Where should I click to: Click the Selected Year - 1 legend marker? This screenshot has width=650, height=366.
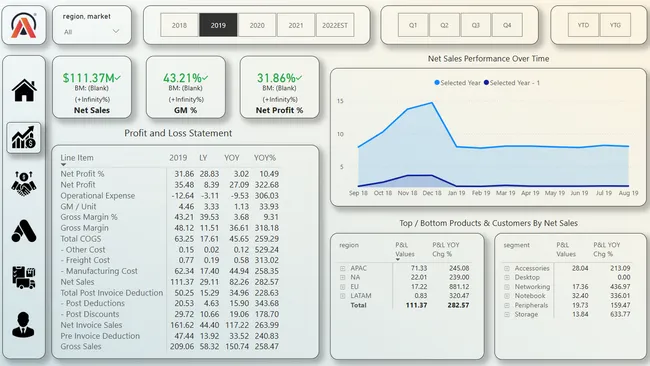(486, 83)
